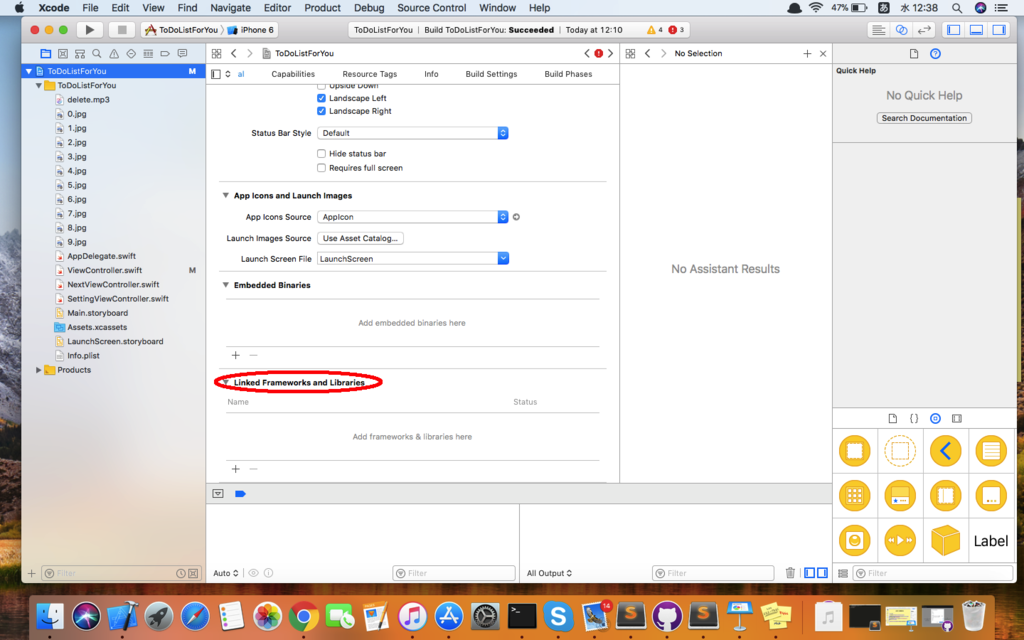The height and width of the screenshot is (640, 1024).
Task: Switch to the Capabilities tab
Action: 293,74
